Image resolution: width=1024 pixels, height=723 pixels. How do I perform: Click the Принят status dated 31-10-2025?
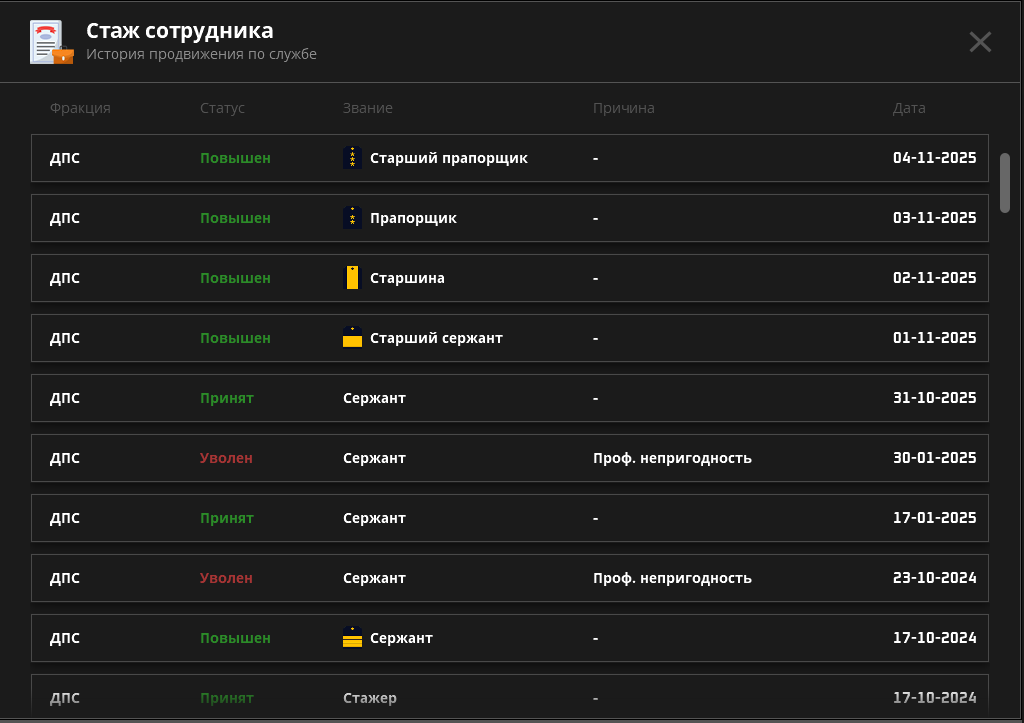click(x=227, y=398)
